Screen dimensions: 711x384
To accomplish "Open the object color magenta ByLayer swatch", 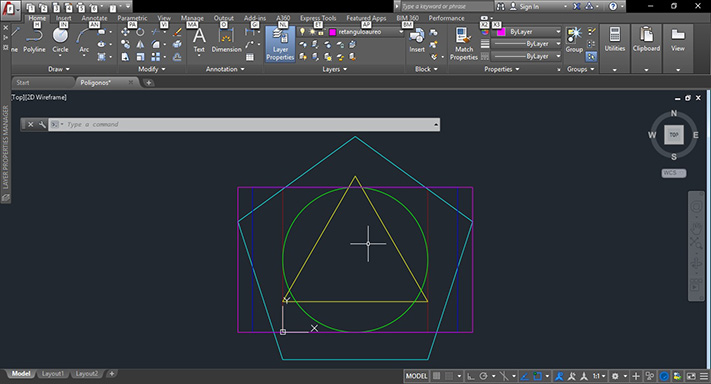I will tap(501, 32).
